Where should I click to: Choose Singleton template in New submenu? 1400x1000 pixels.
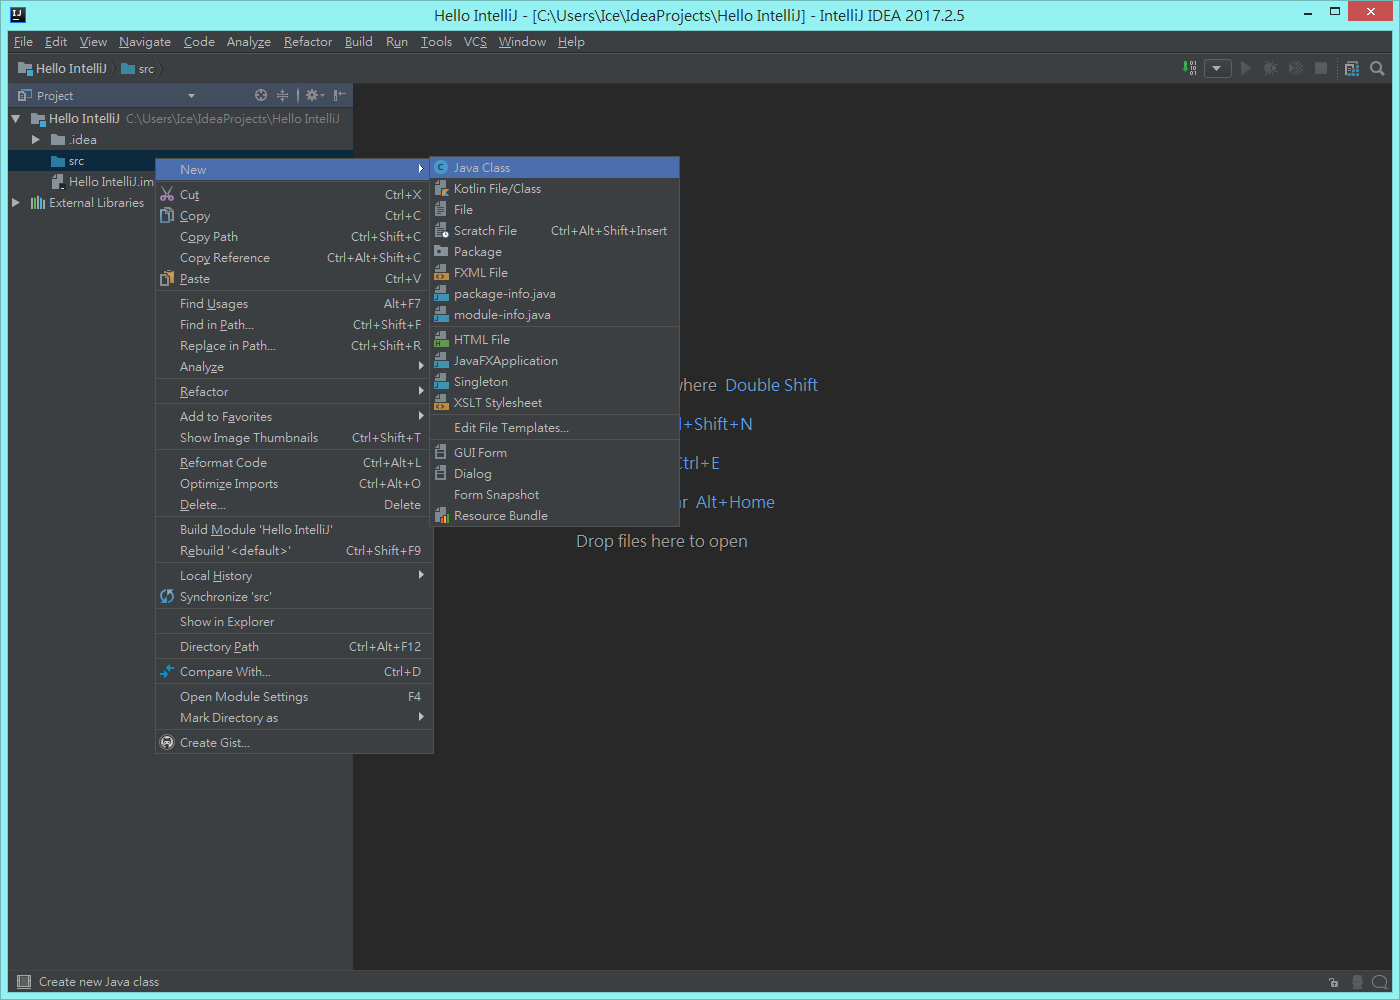(x=555, y=381)
